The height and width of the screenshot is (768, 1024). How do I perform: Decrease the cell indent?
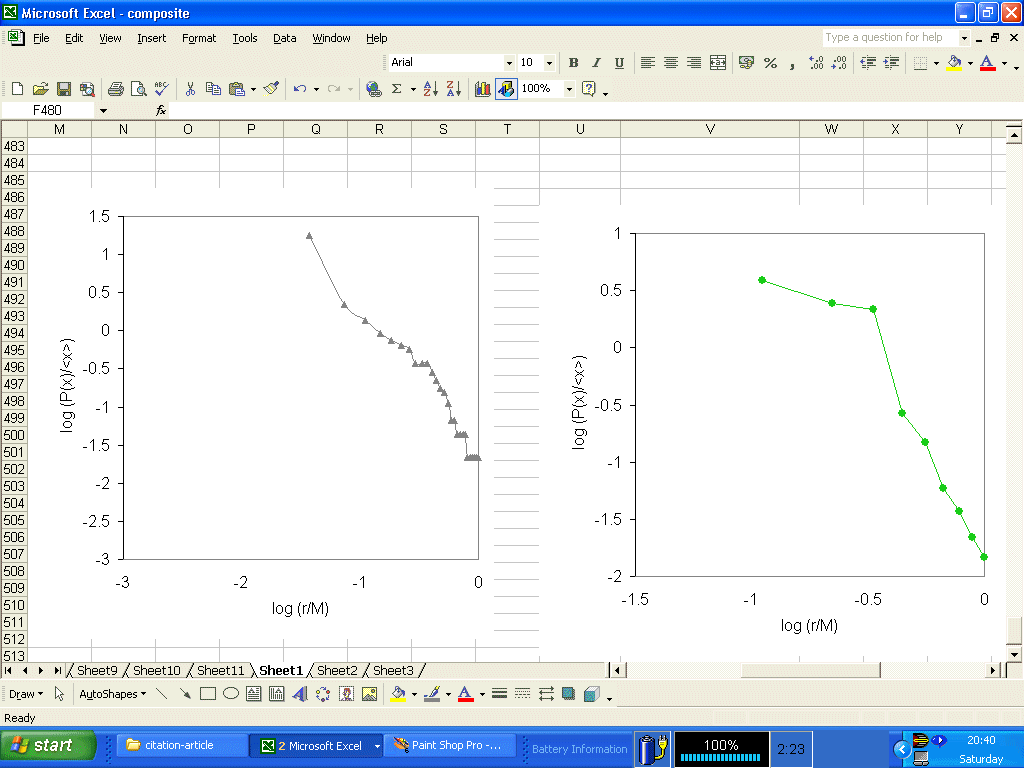868,63
